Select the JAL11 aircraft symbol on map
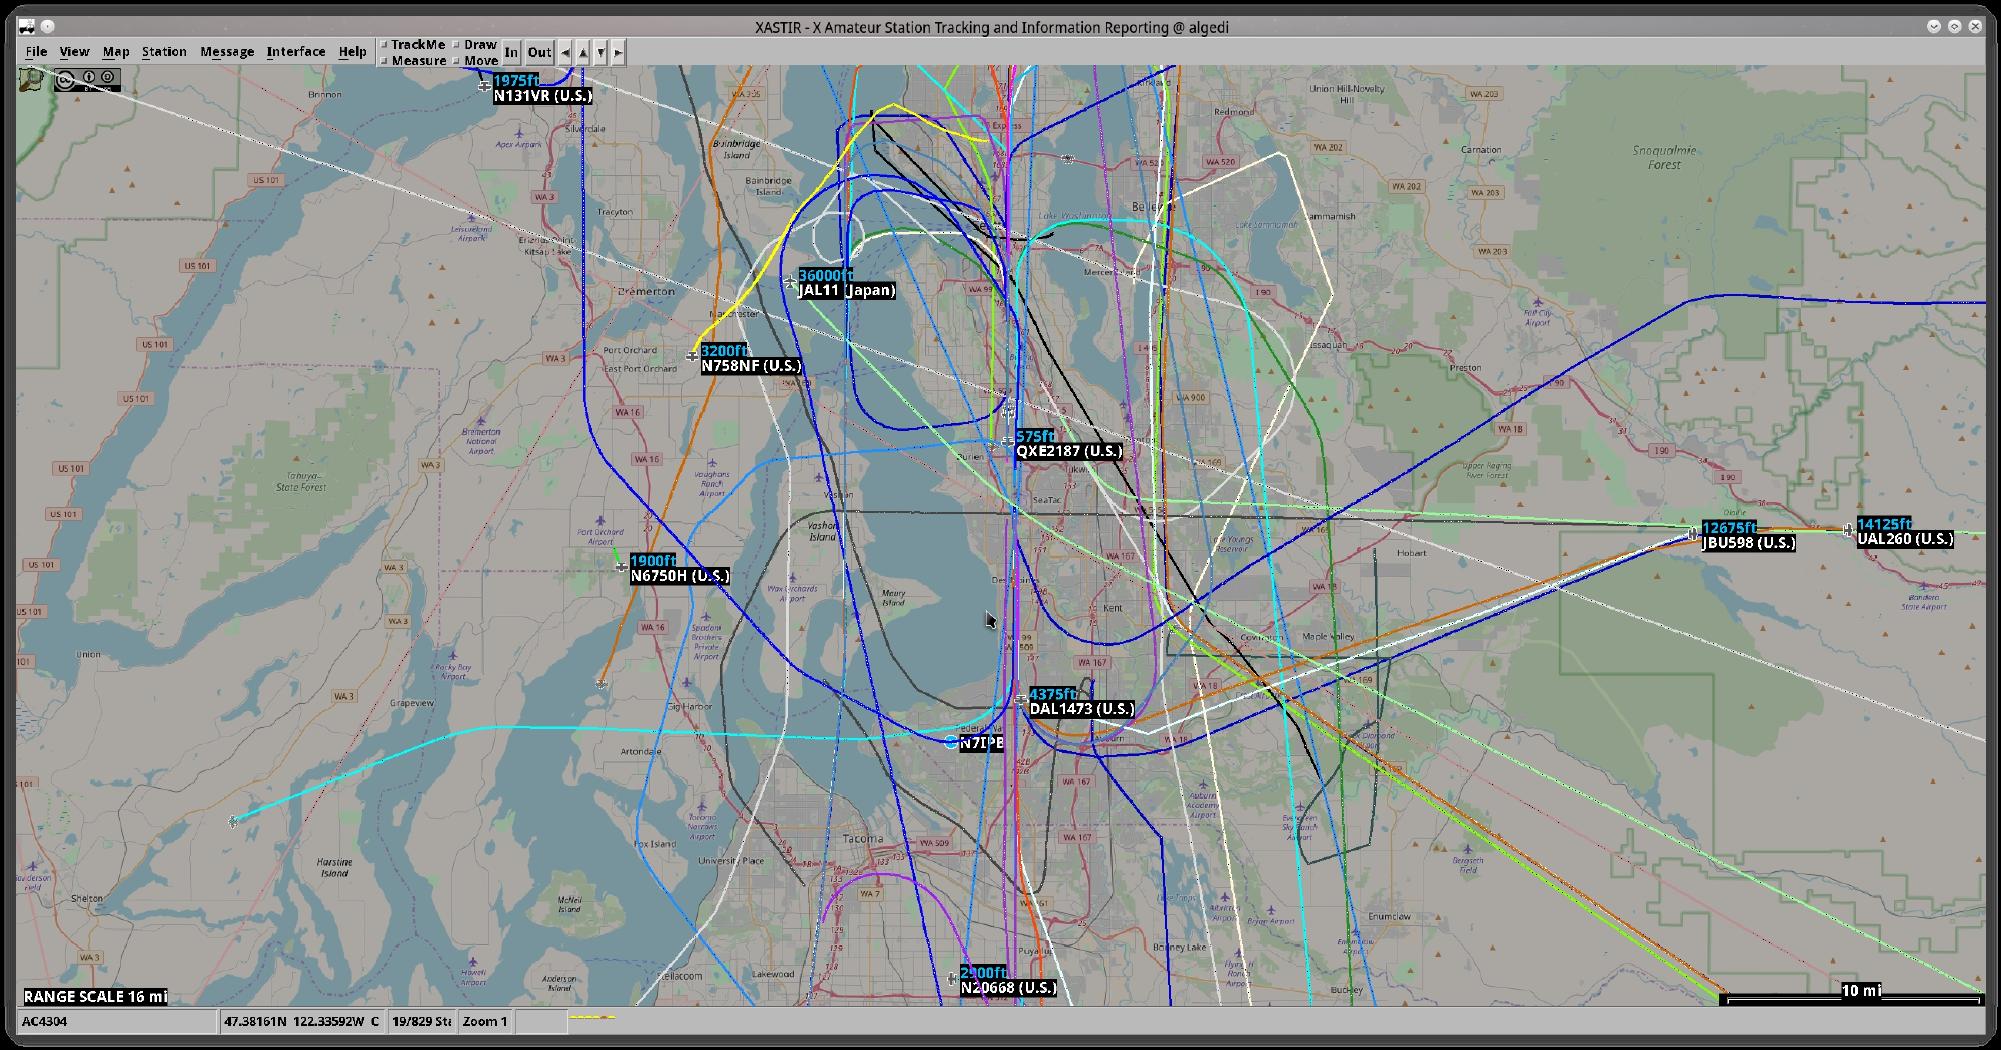Image resolution: width=2001 pixels, height=1050 pixels. coord(790,282)
